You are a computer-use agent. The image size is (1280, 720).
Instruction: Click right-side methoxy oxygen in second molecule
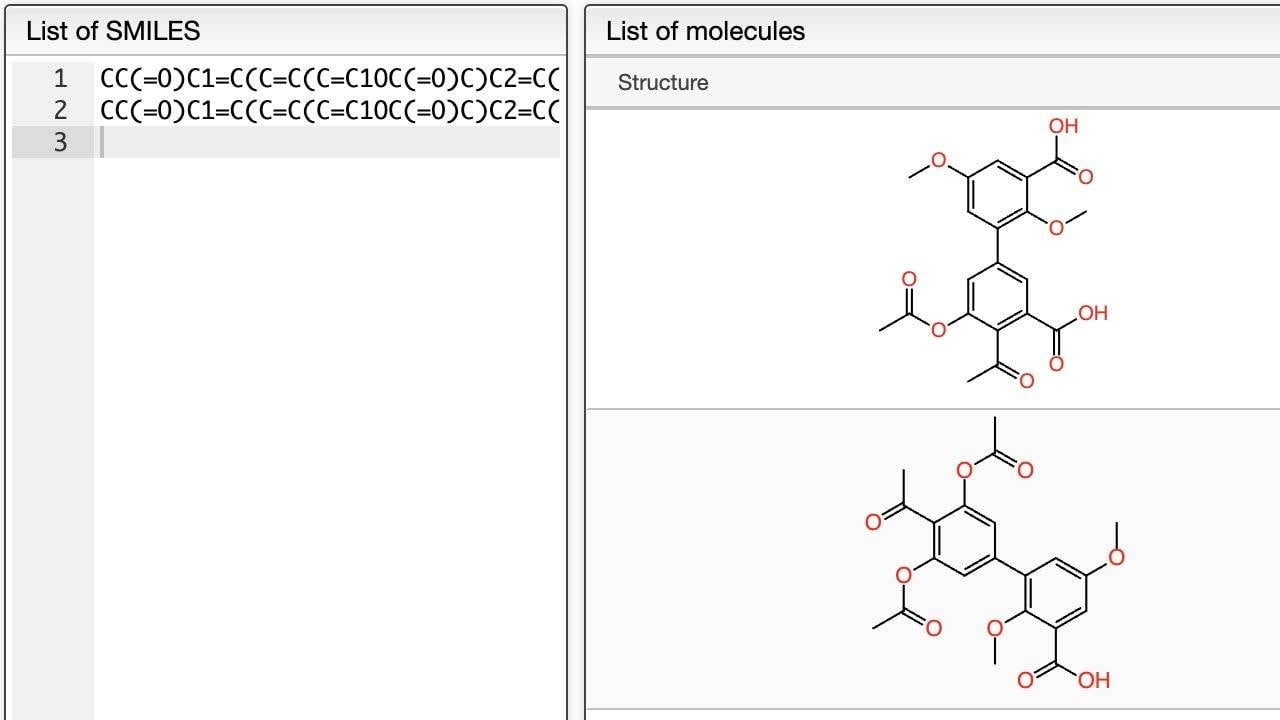coord(1116,557)
